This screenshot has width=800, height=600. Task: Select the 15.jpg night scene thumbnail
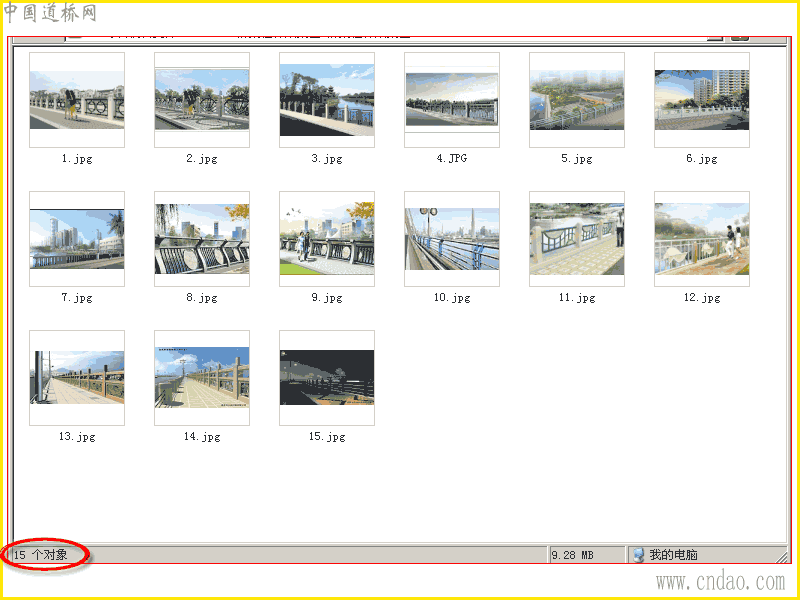[327, 378]
